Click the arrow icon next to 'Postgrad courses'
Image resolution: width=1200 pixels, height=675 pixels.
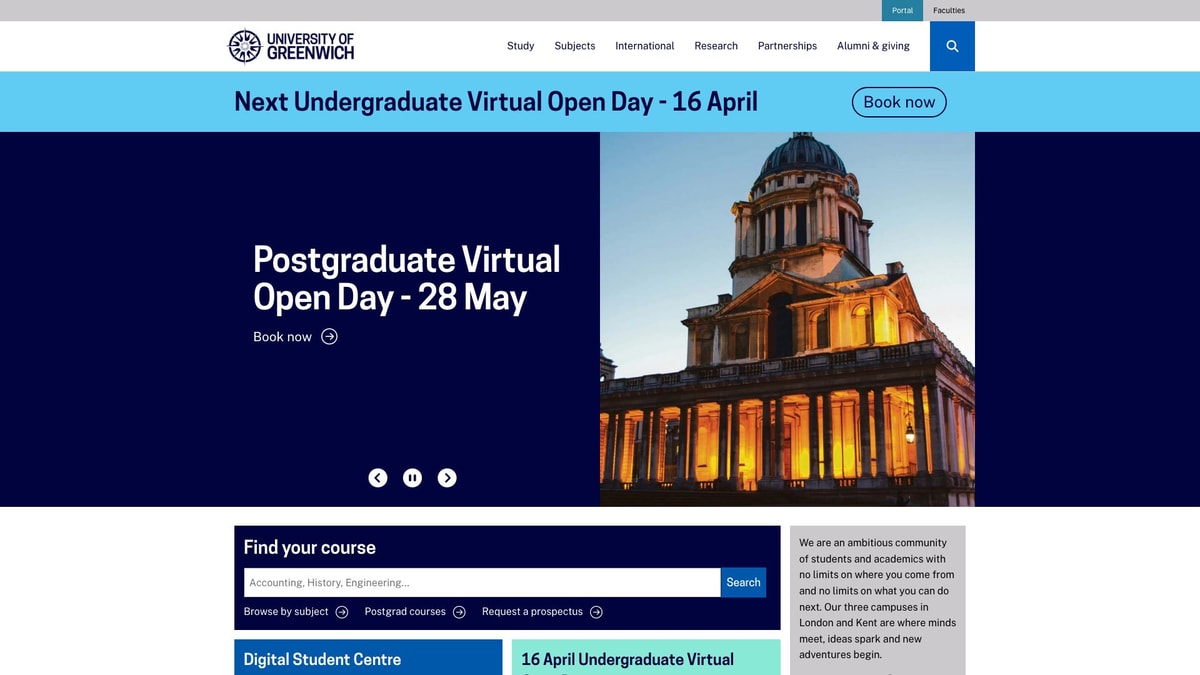click(459, 612)
